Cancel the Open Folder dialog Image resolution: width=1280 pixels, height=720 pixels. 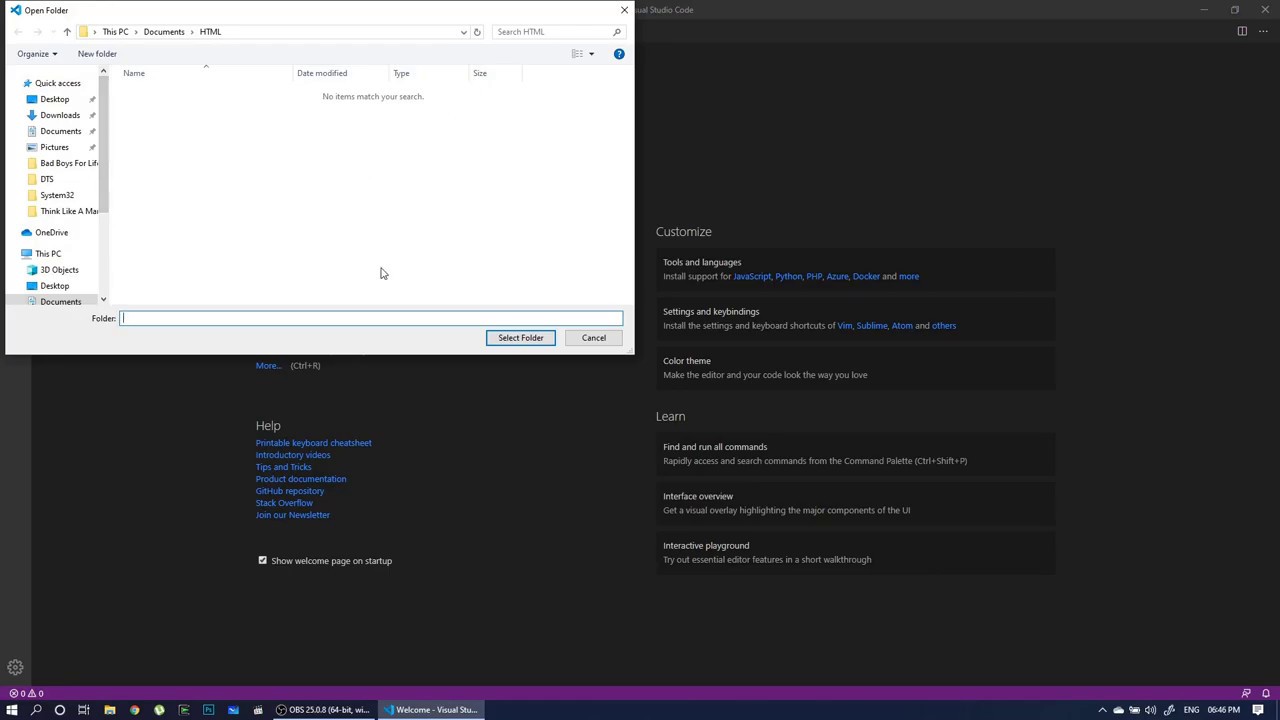(594, 338)
